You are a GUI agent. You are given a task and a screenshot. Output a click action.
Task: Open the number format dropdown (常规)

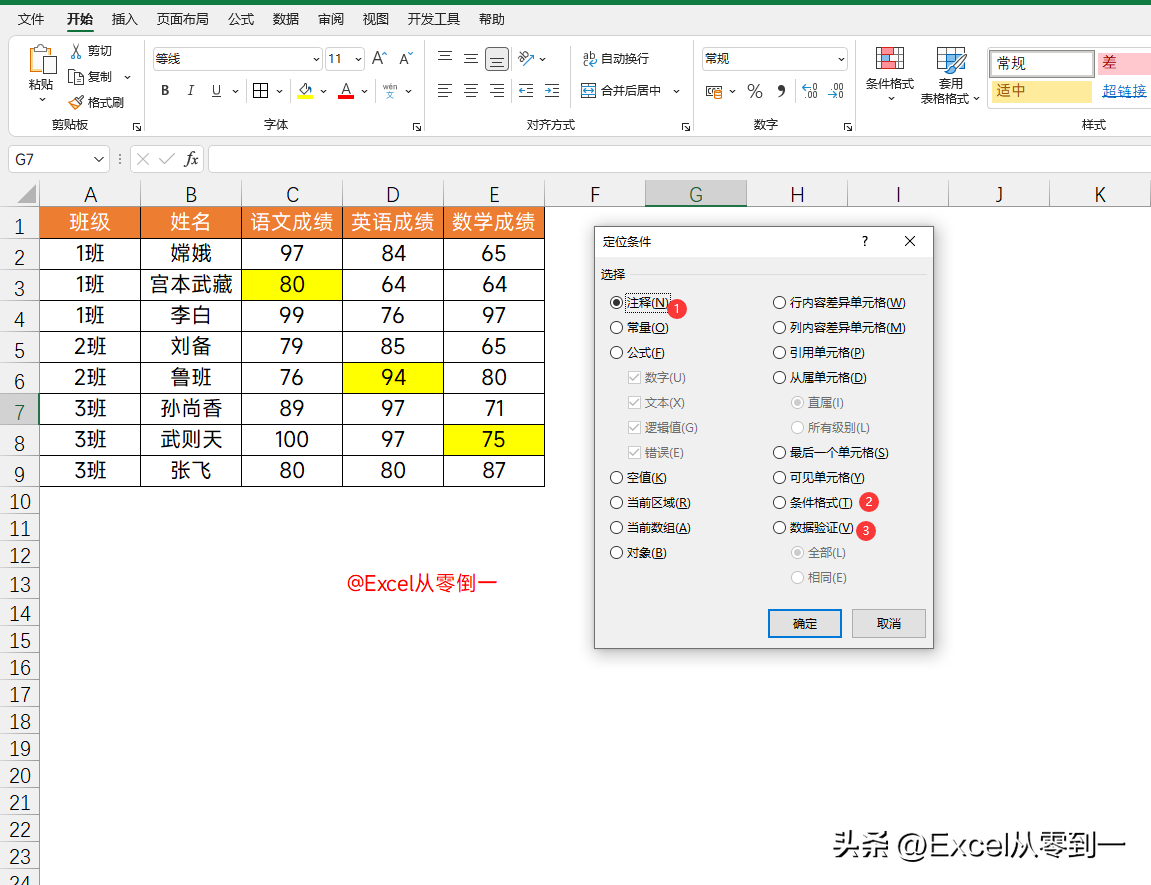click(841, 59)
